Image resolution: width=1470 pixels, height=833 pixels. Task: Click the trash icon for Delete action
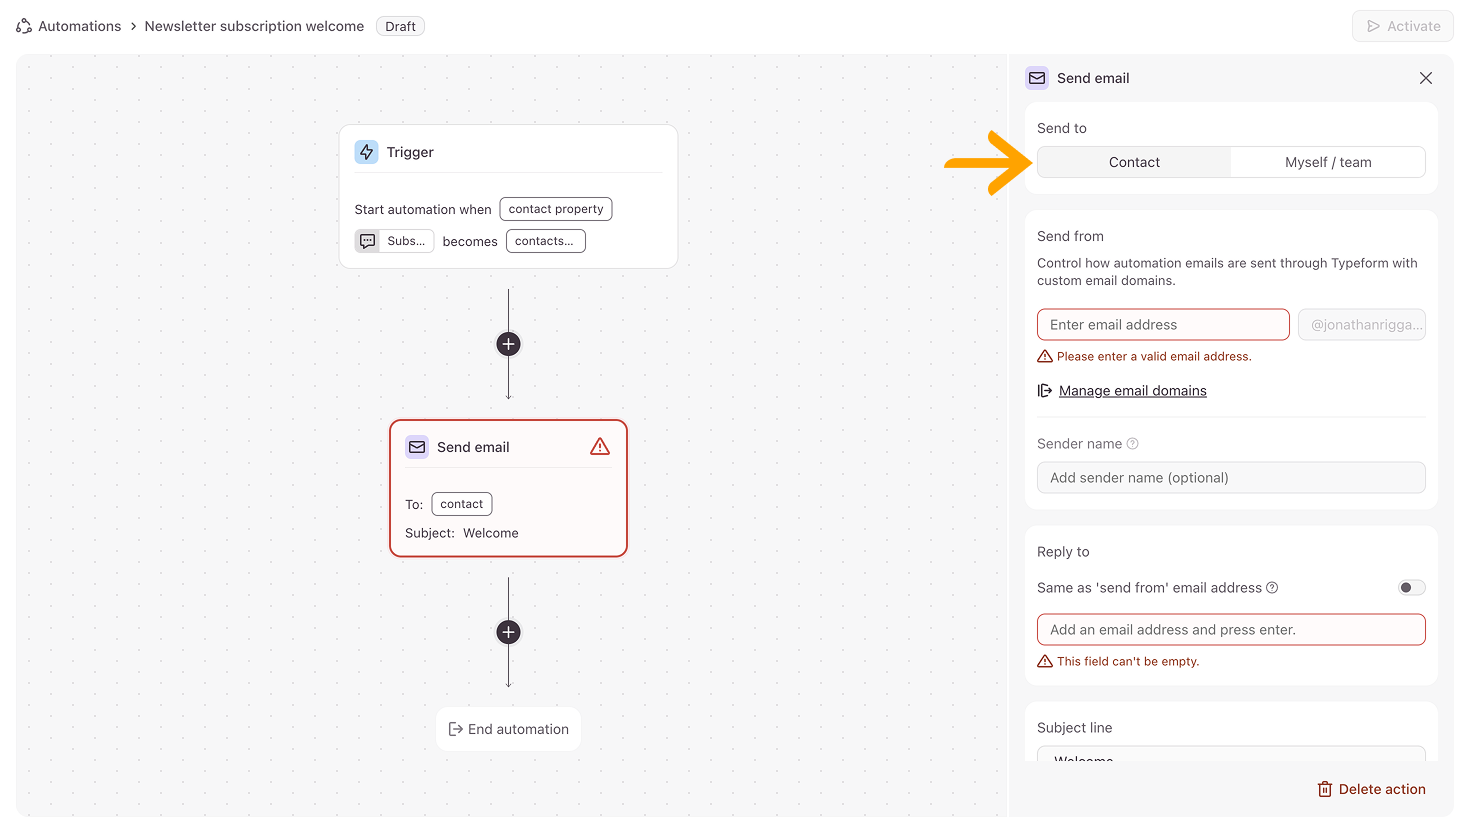point(1325,789)
